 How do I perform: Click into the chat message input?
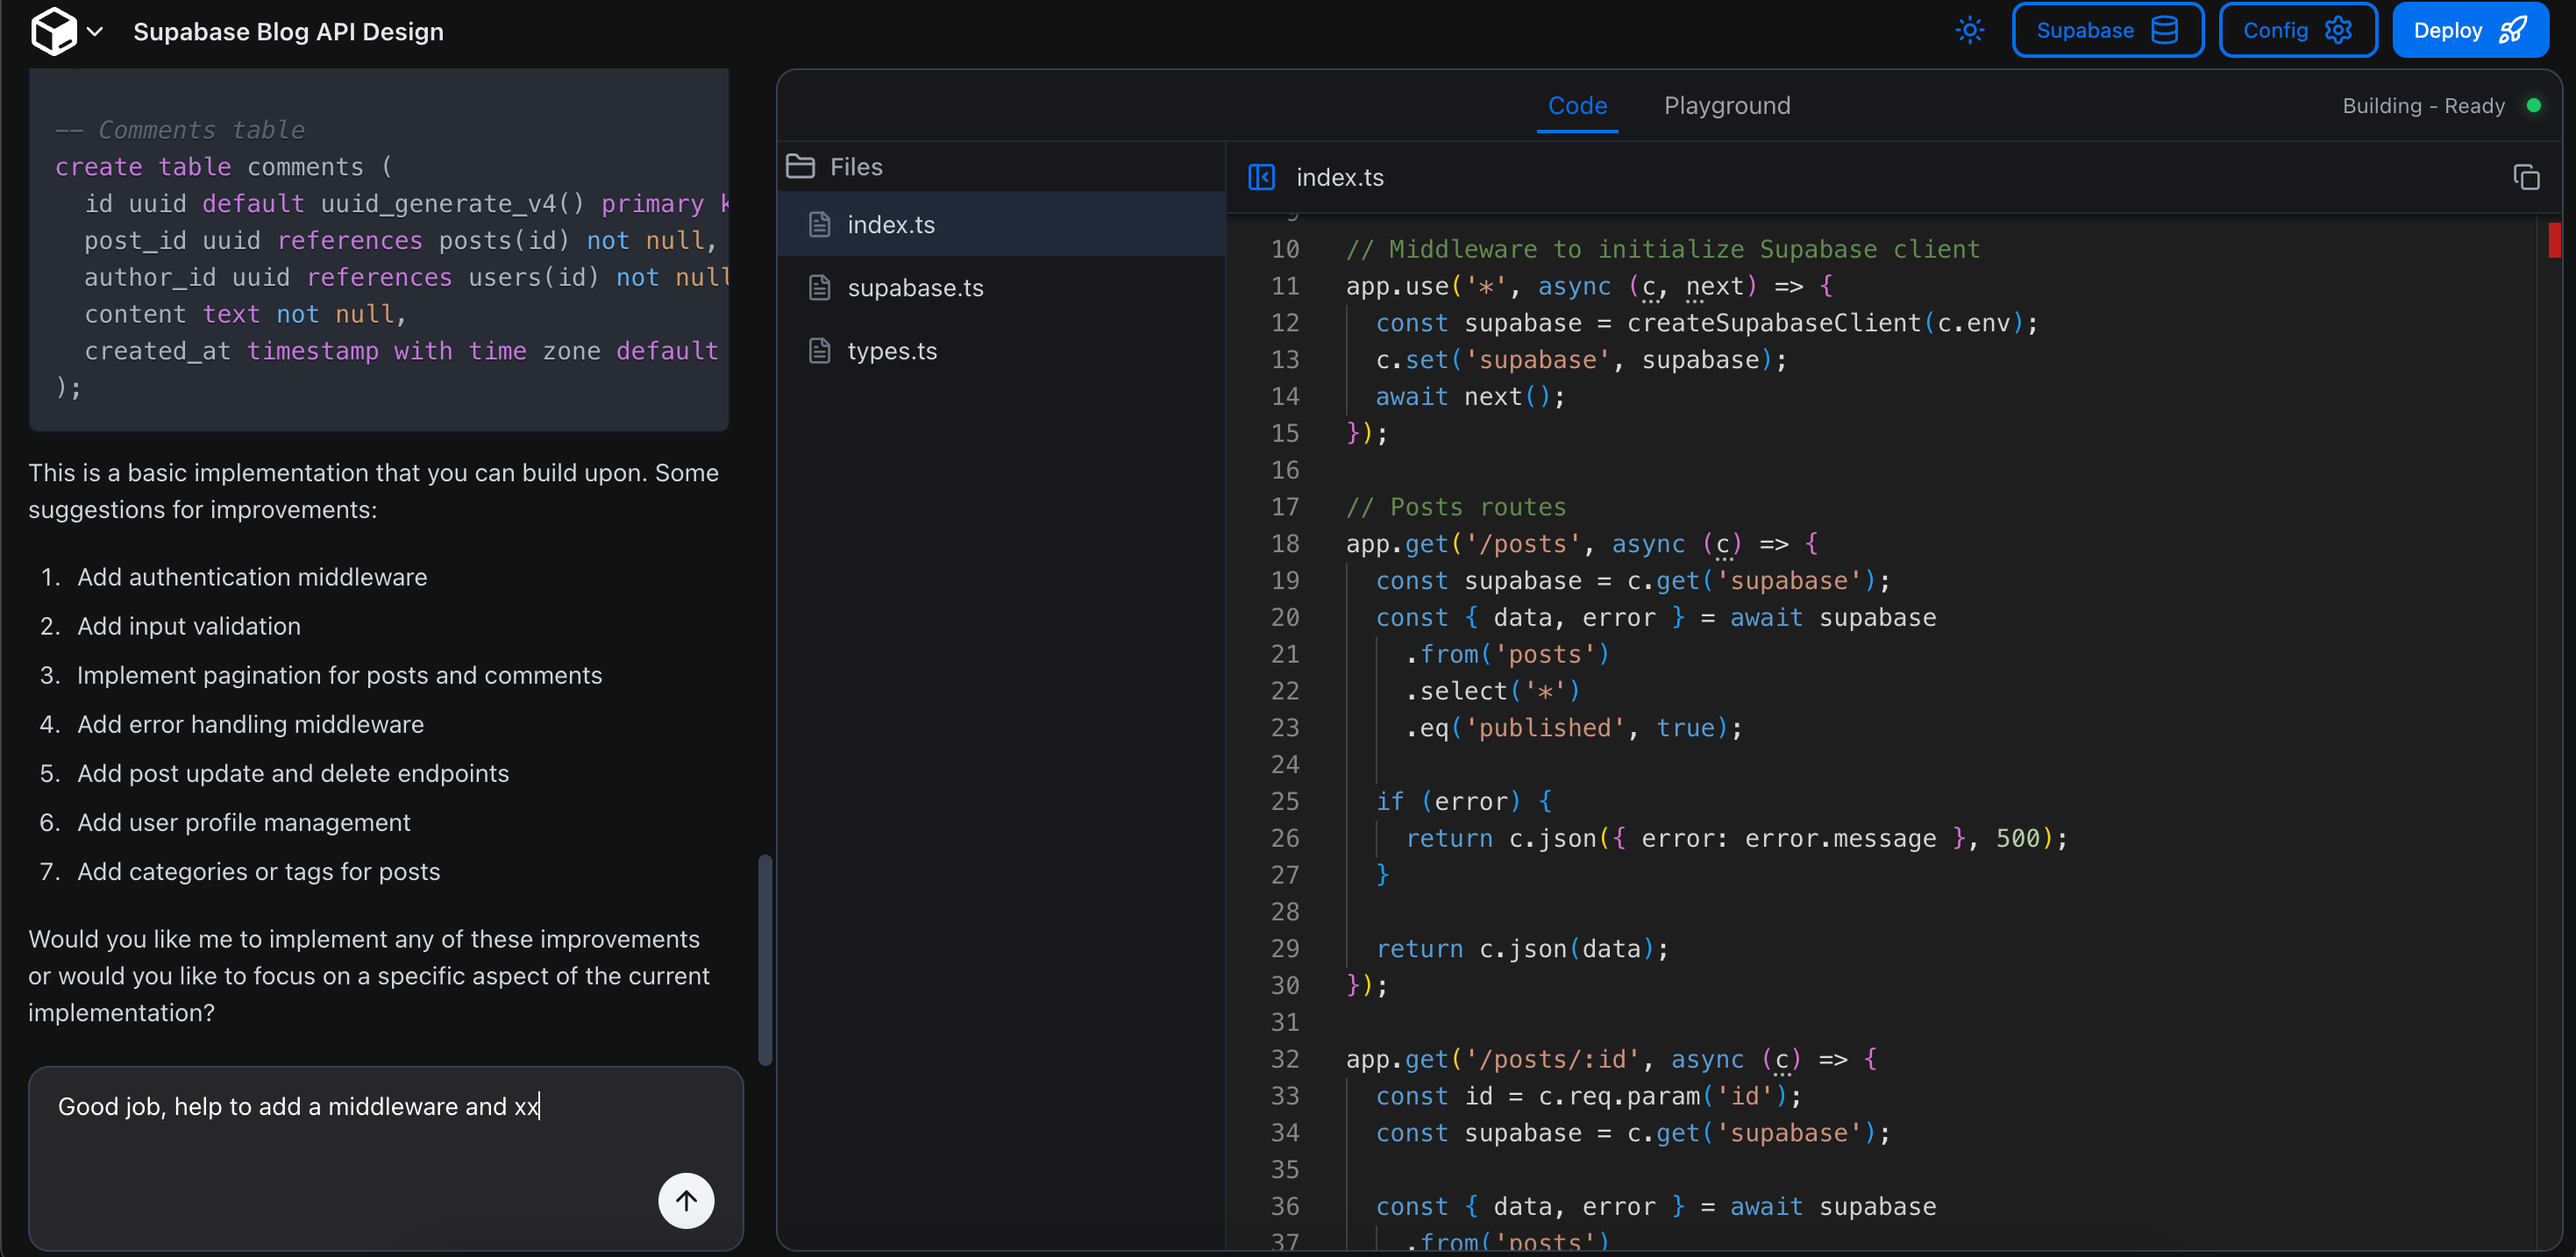(340, 1140)
